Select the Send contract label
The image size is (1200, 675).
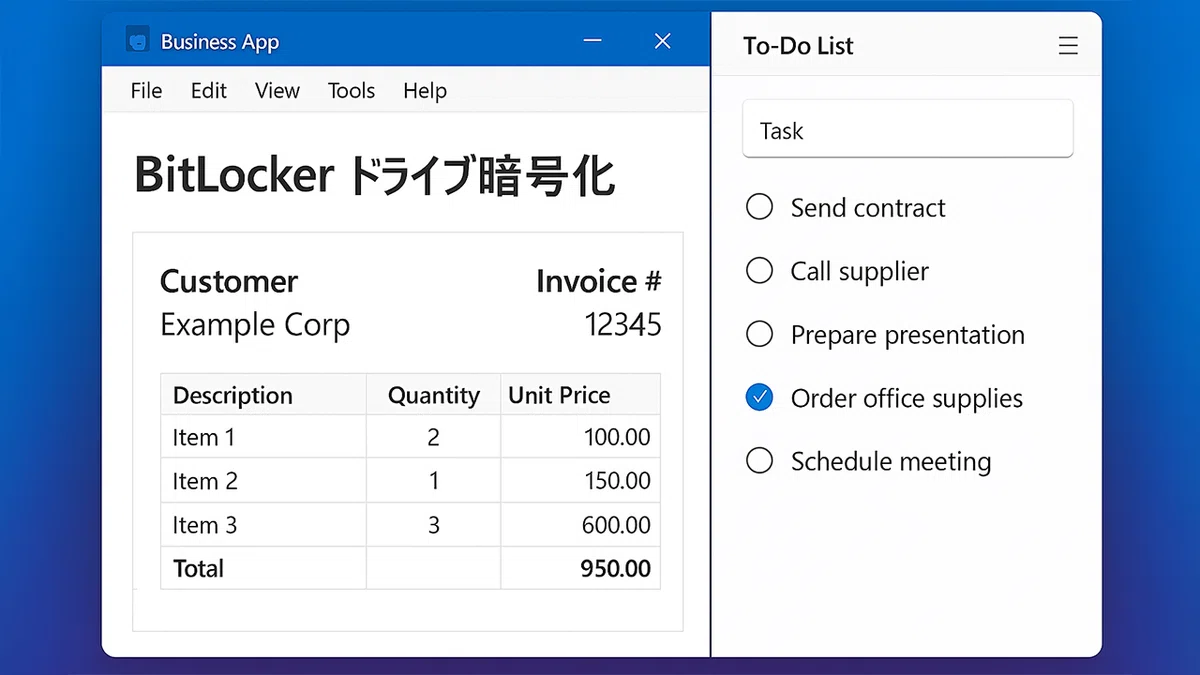pyautogui.click(x=868, y=208)
